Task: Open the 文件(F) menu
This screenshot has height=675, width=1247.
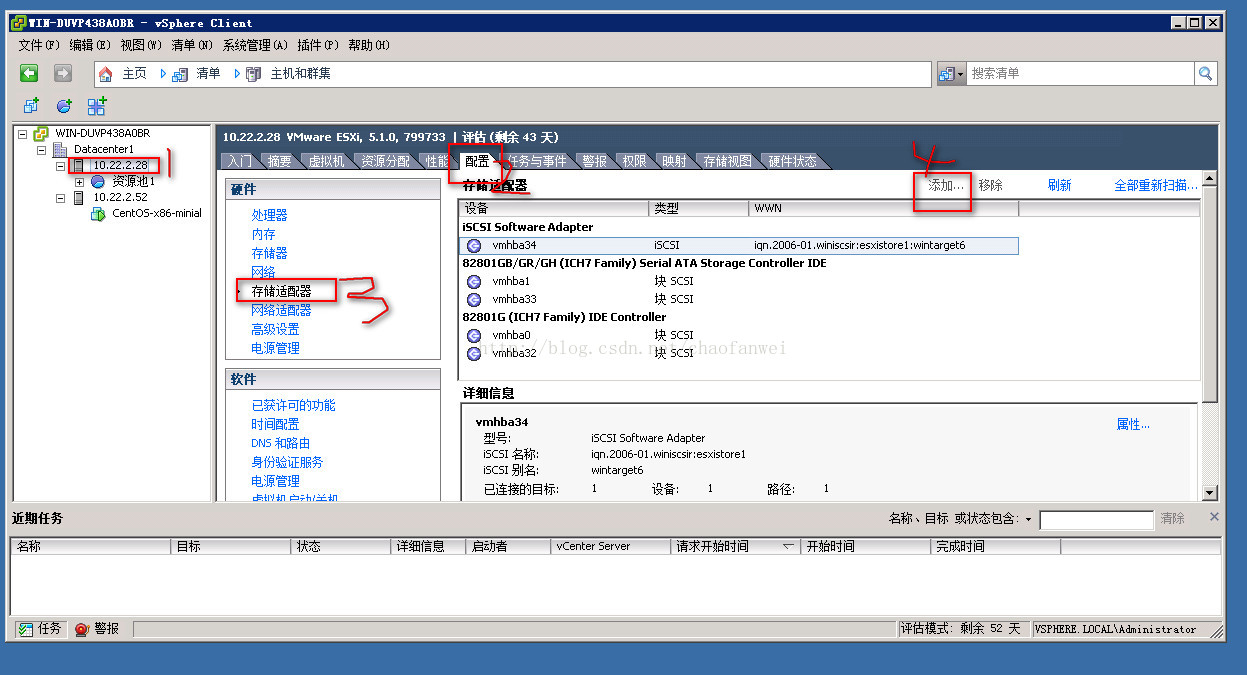Action: (x=39, y=45)
